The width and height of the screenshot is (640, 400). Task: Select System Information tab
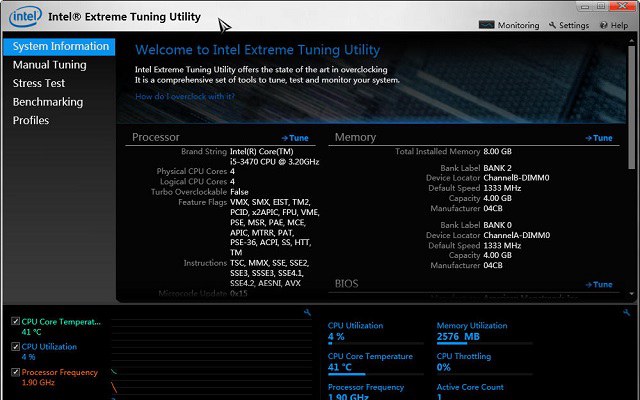click(x=59, y=47)
